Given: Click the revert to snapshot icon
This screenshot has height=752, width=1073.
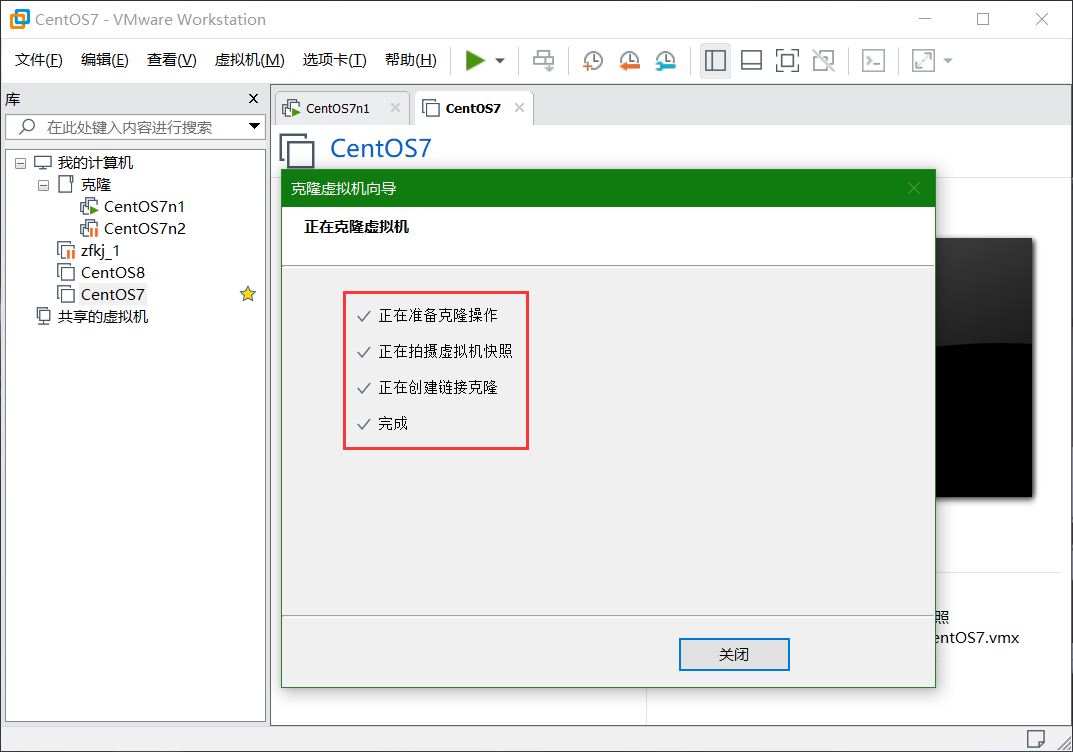Looking at the screenshot, I should point(629,60).
